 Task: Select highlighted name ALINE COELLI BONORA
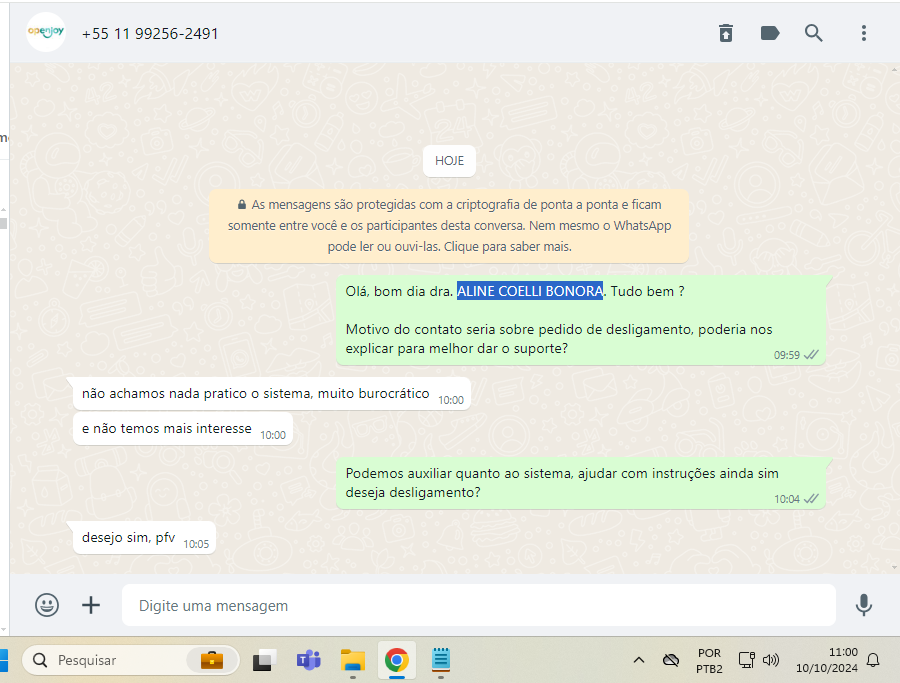[530, 291]
